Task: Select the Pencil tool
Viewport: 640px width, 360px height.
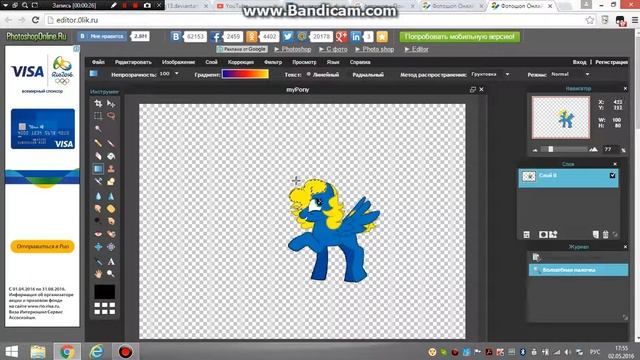Action: (98, 143)
